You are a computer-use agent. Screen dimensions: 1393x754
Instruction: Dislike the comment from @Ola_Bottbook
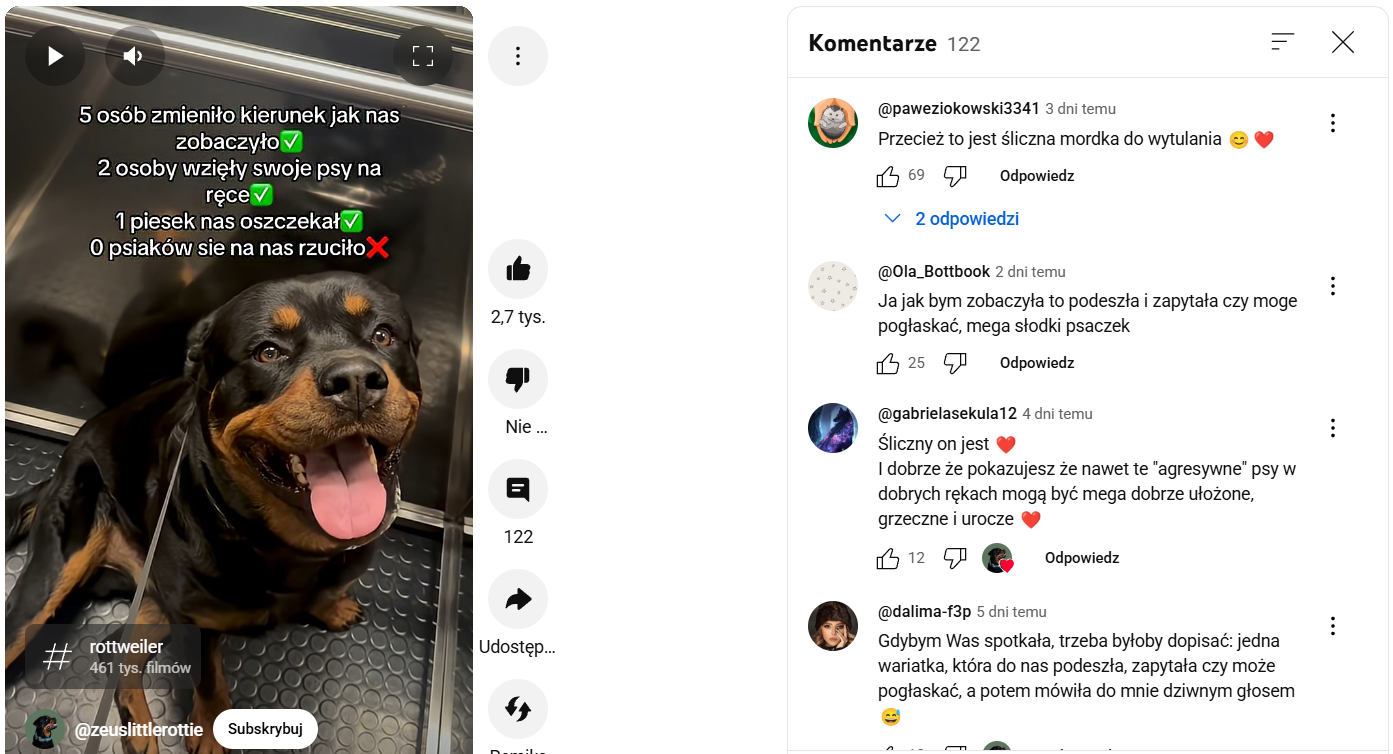[x=955, y=363]
